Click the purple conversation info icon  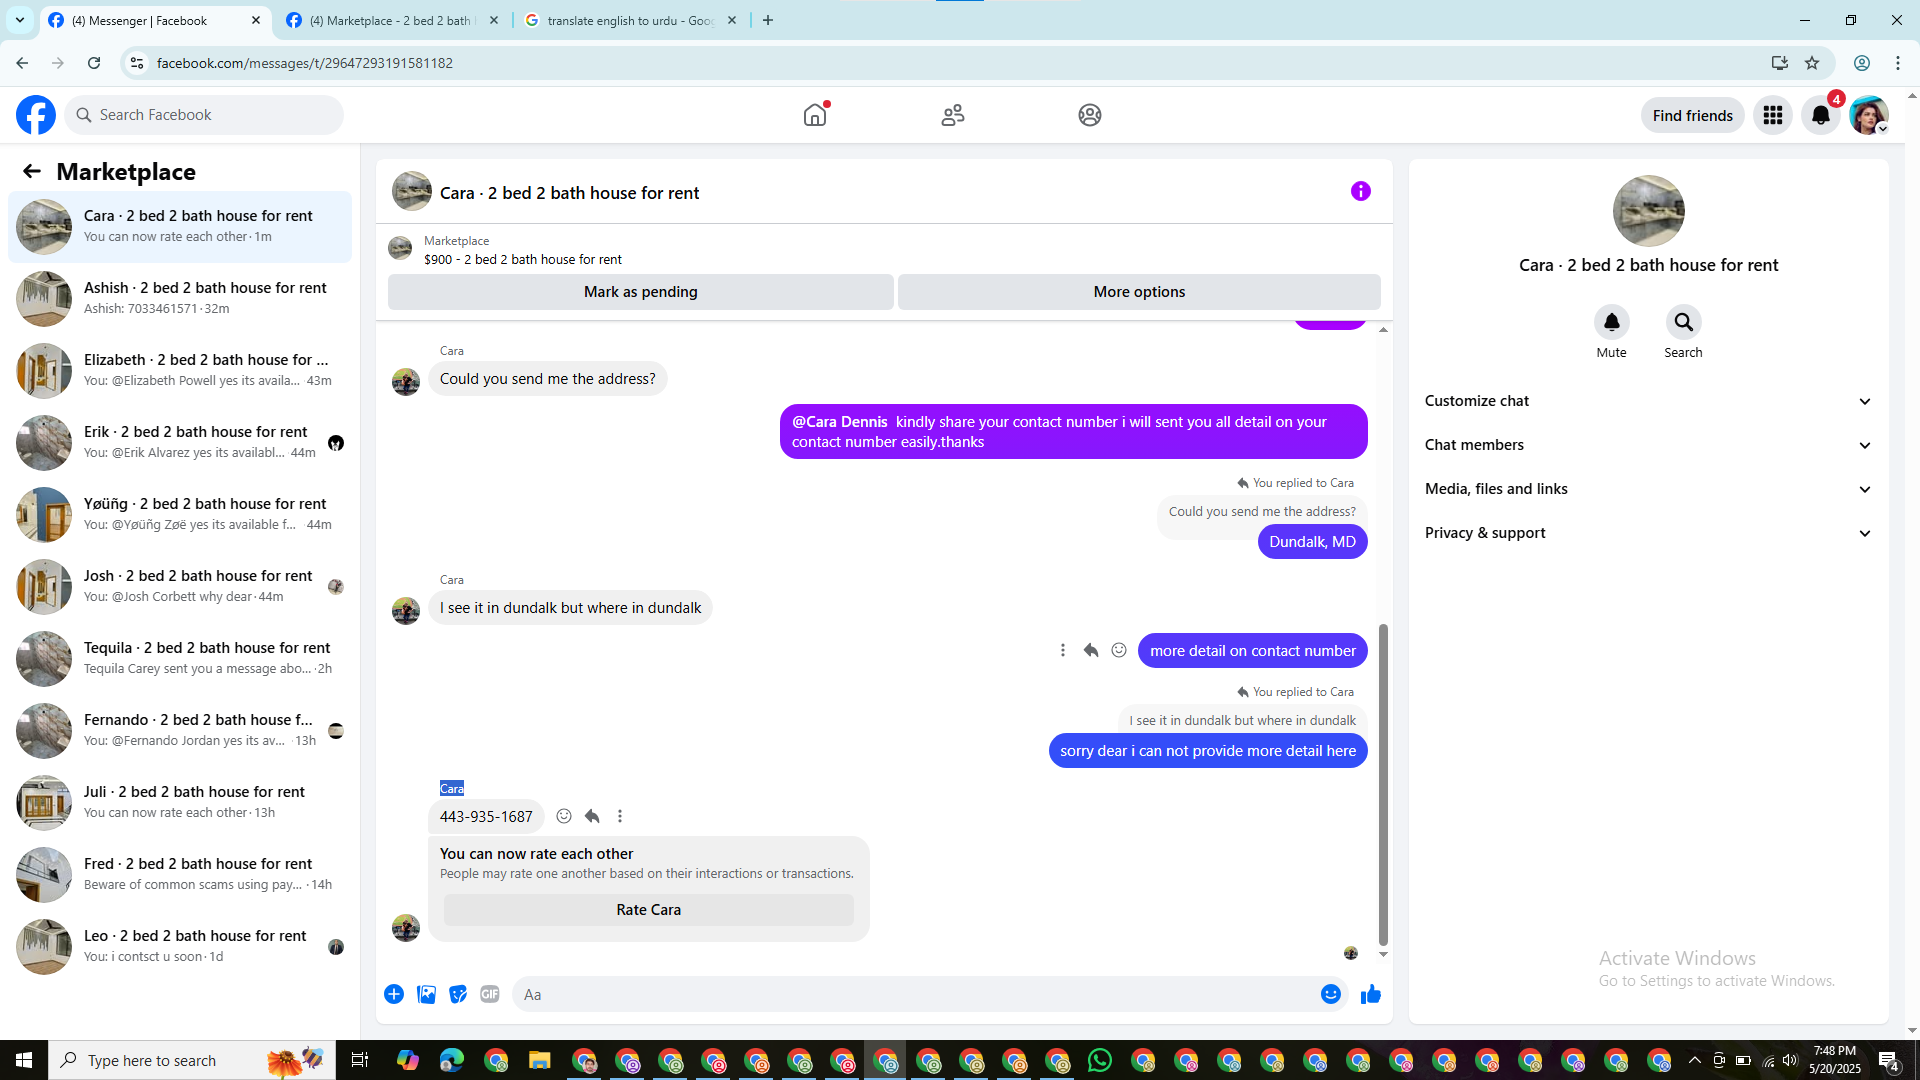coord(1360,191)
